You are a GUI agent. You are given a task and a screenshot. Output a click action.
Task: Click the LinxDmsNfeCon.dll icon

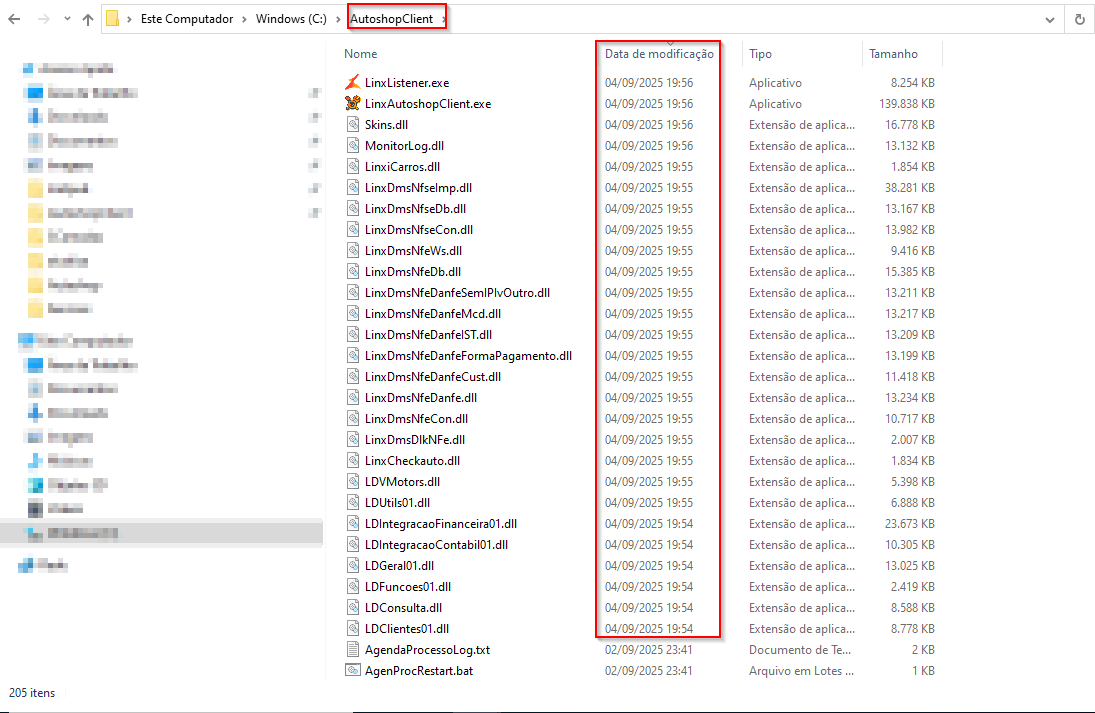tap(353, 418)
